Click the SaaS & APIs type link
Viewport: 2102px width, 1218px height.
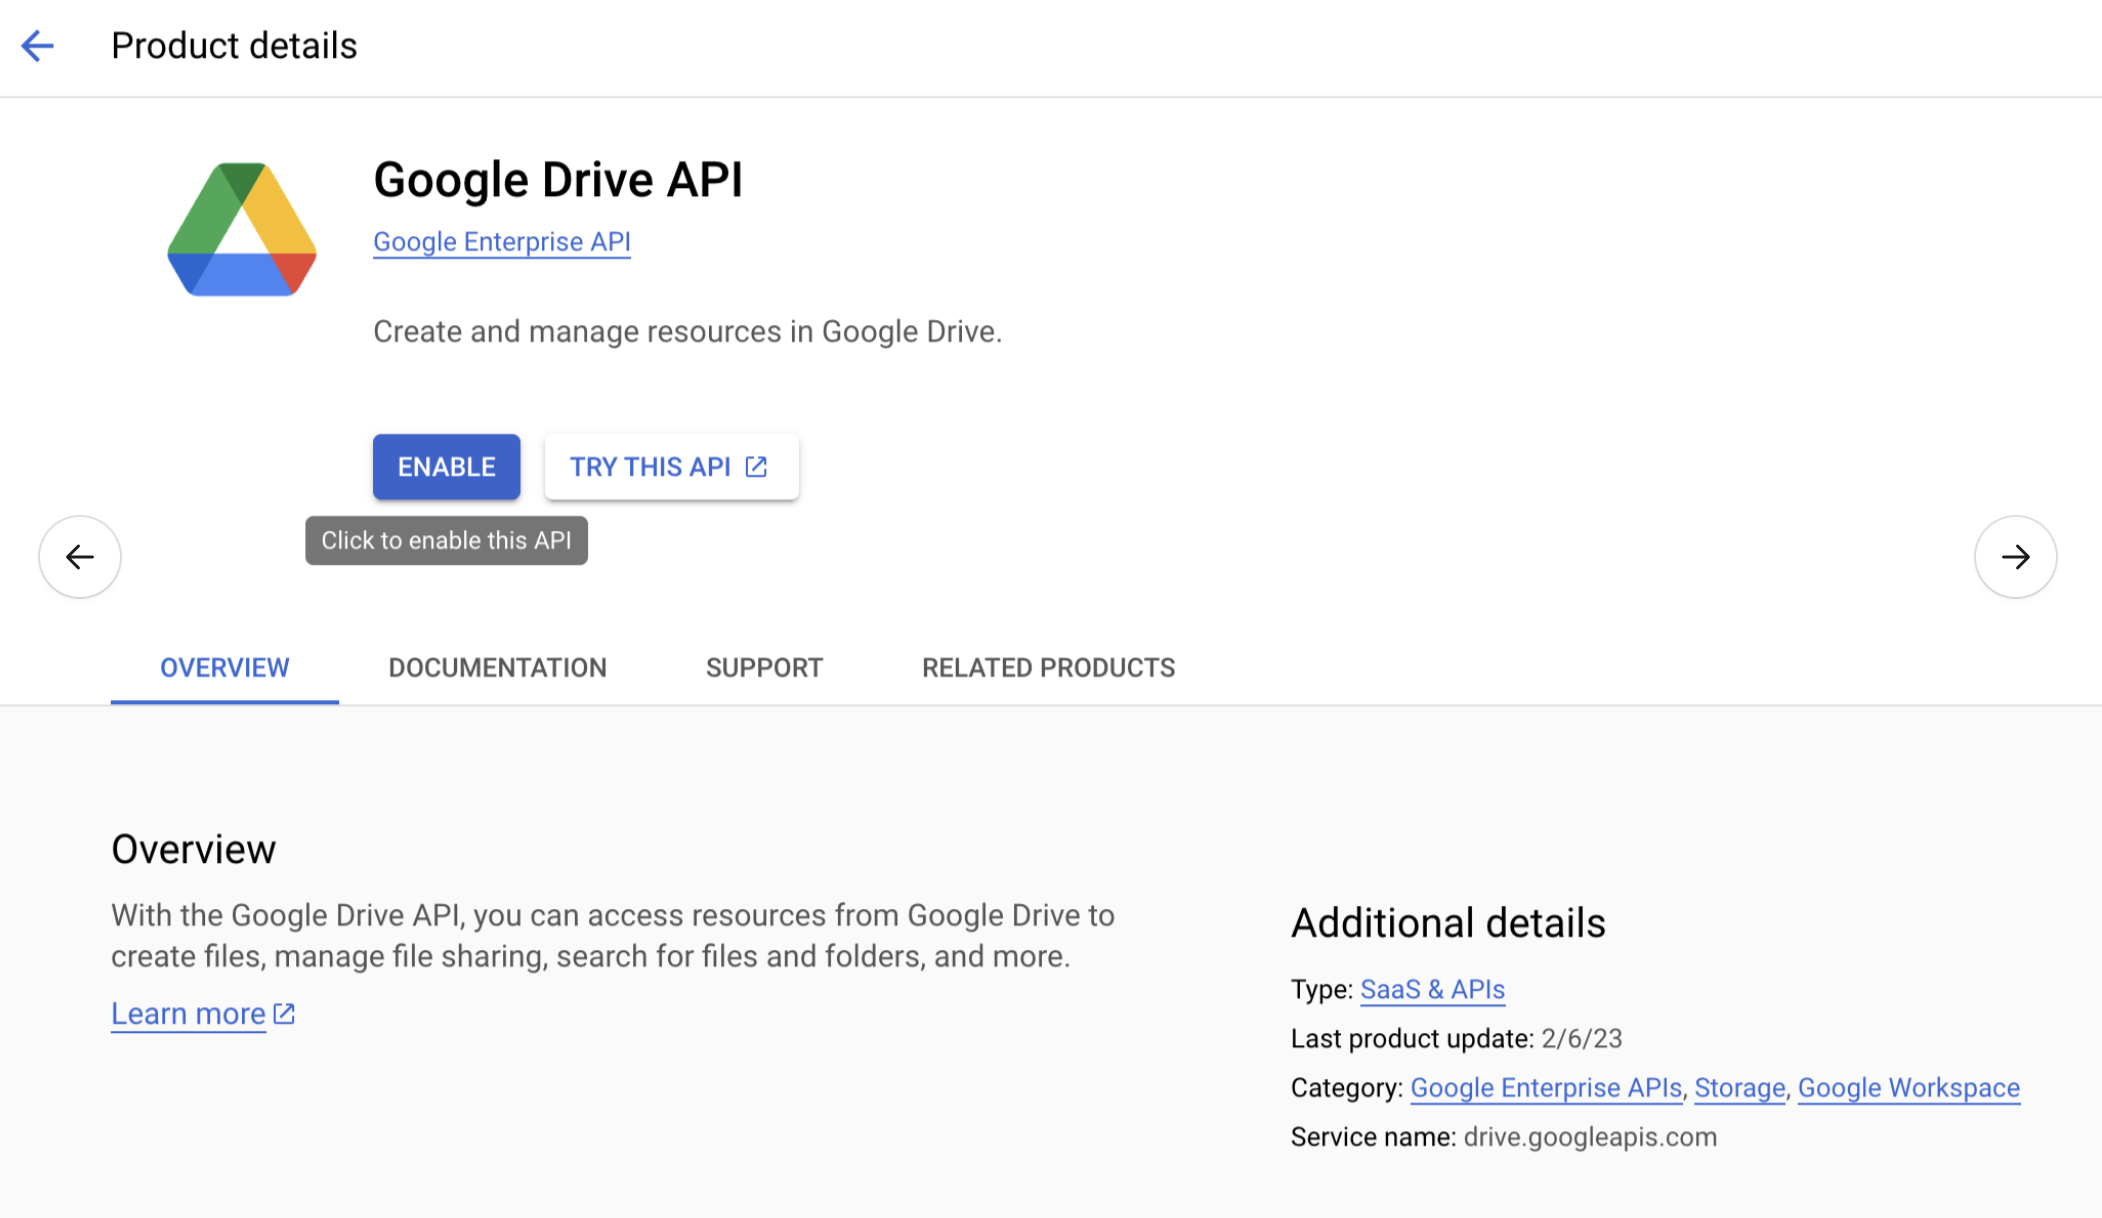(1432, 989)
